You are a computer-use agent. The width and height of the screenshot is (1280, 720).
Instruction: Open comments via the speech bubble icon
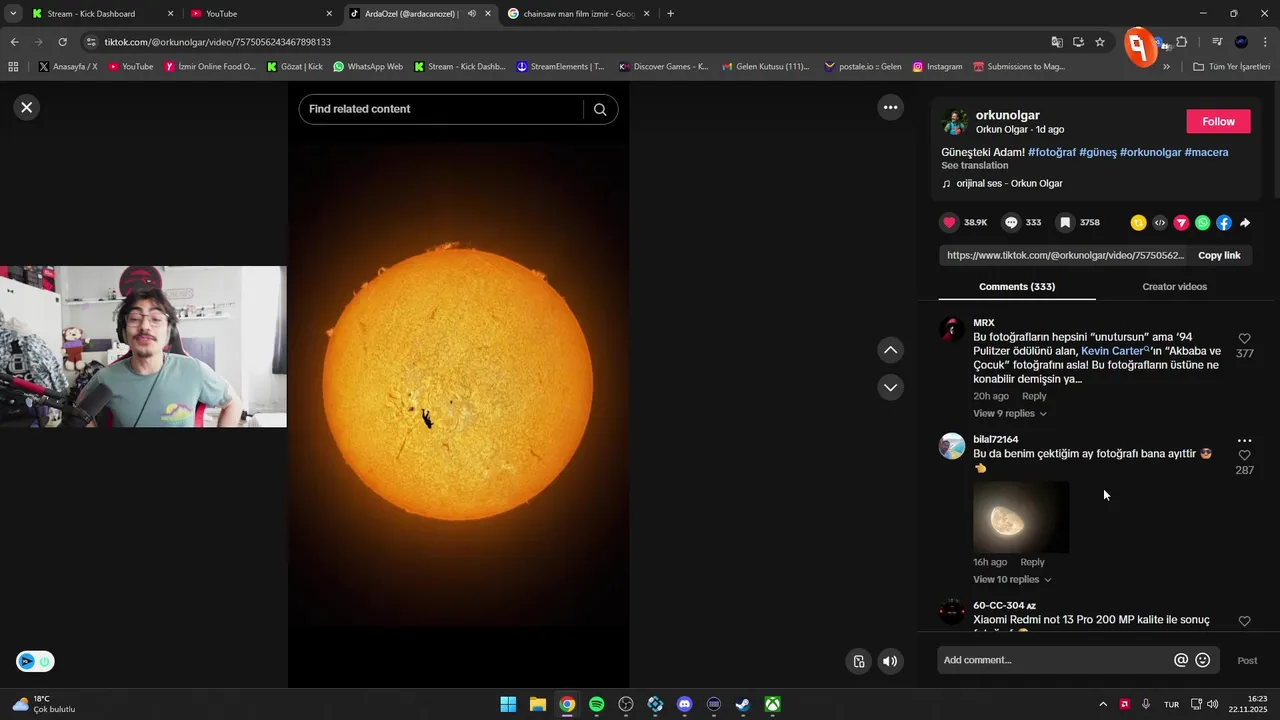(1011, 222)
